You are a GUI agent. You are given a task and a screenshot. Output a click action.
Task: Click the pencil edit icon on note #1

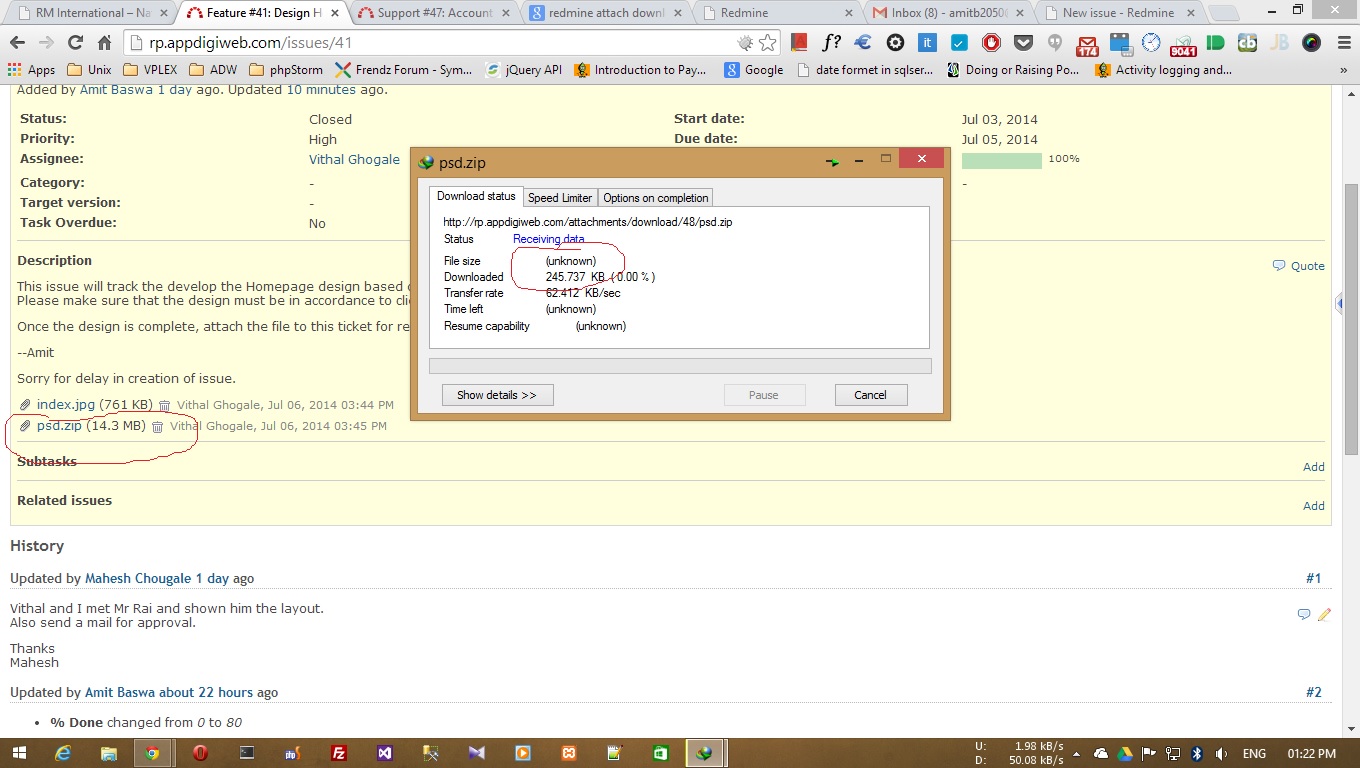1324,615
